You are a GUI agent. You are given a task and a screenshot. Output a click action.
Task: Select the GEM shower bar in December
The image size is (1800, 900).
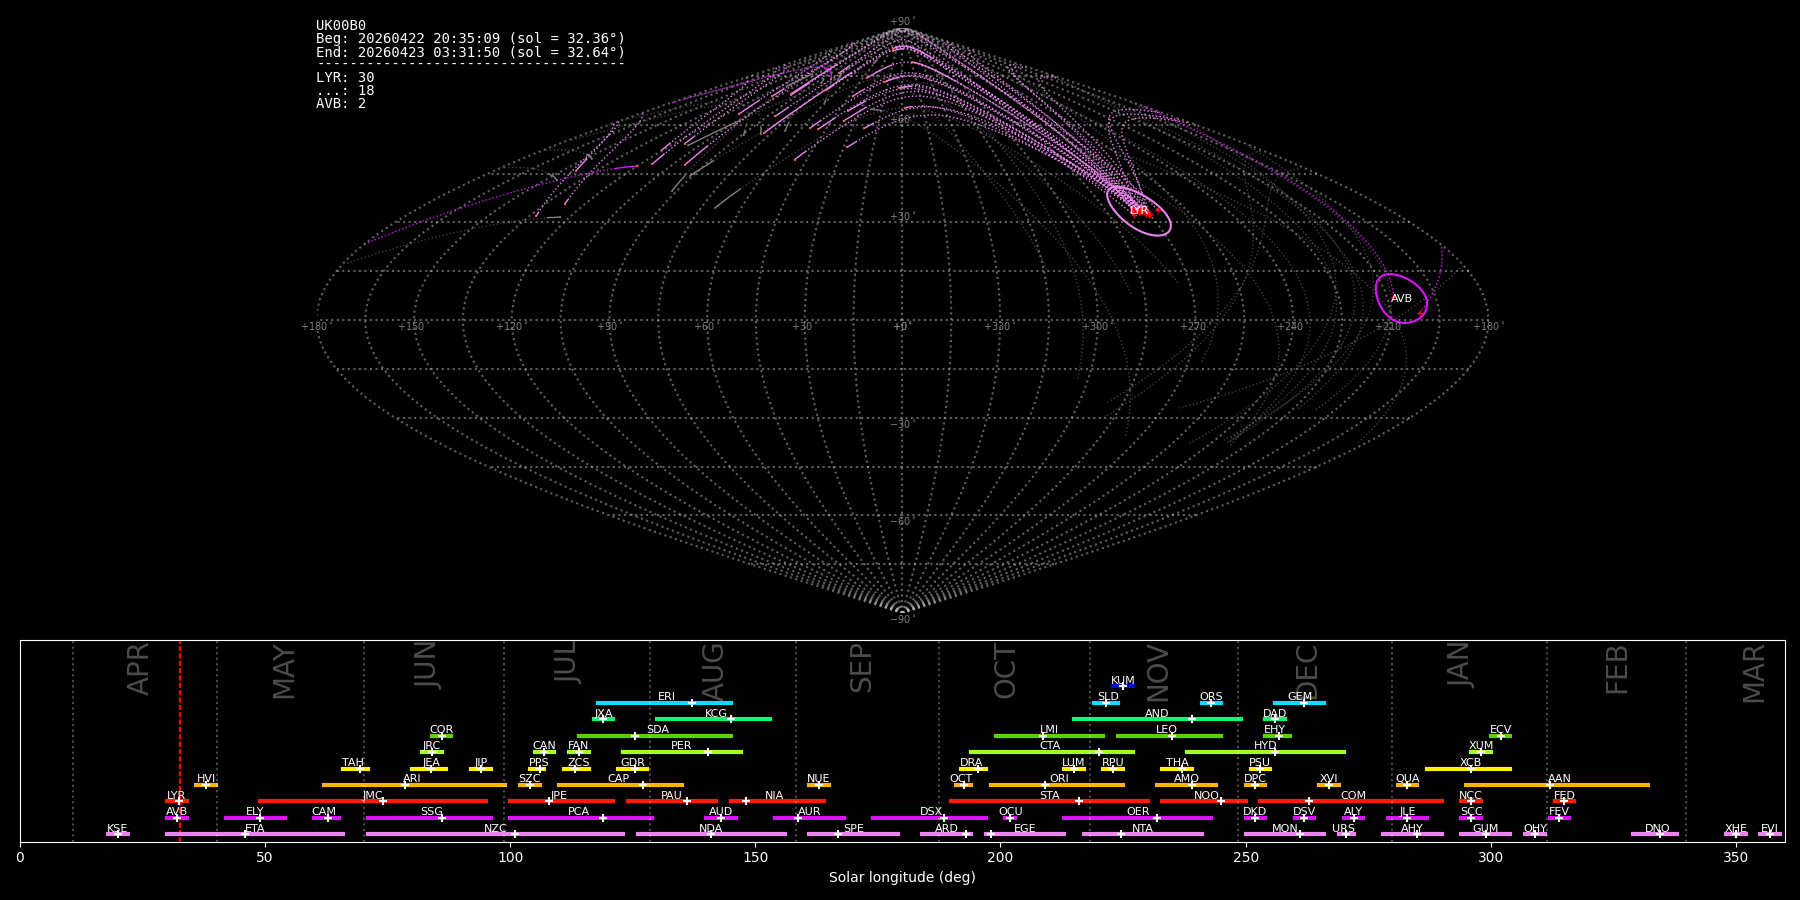[x=1299, y=703]
